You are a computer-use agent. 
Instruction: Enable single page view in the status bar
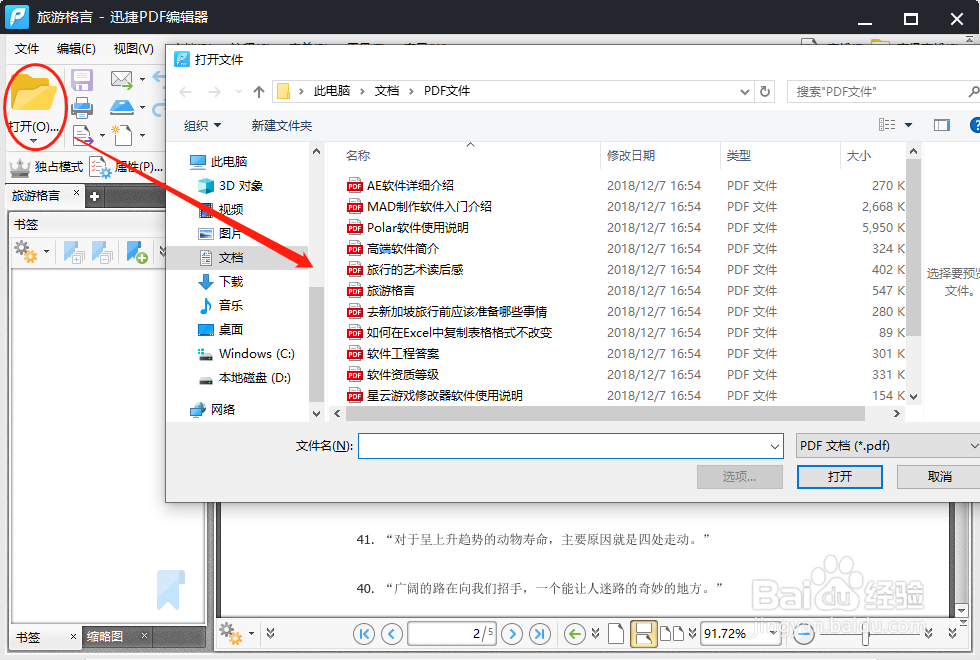618,633
